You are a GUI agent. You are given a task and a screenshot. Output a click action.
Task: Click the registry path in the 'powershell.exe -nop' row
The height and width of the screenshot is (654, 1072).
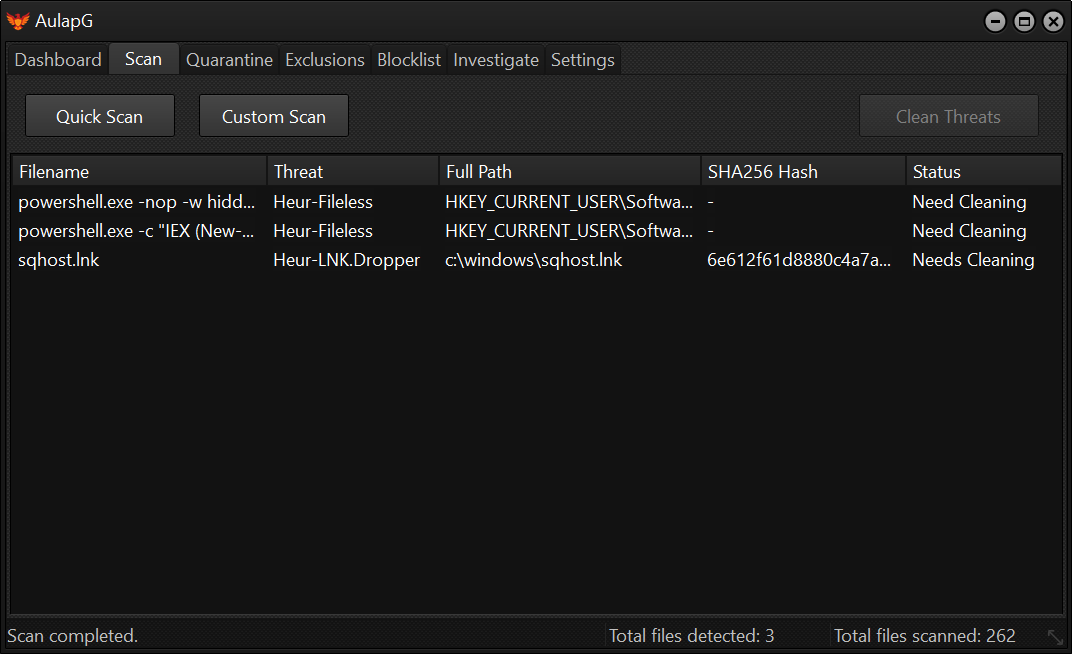[569, 202]
